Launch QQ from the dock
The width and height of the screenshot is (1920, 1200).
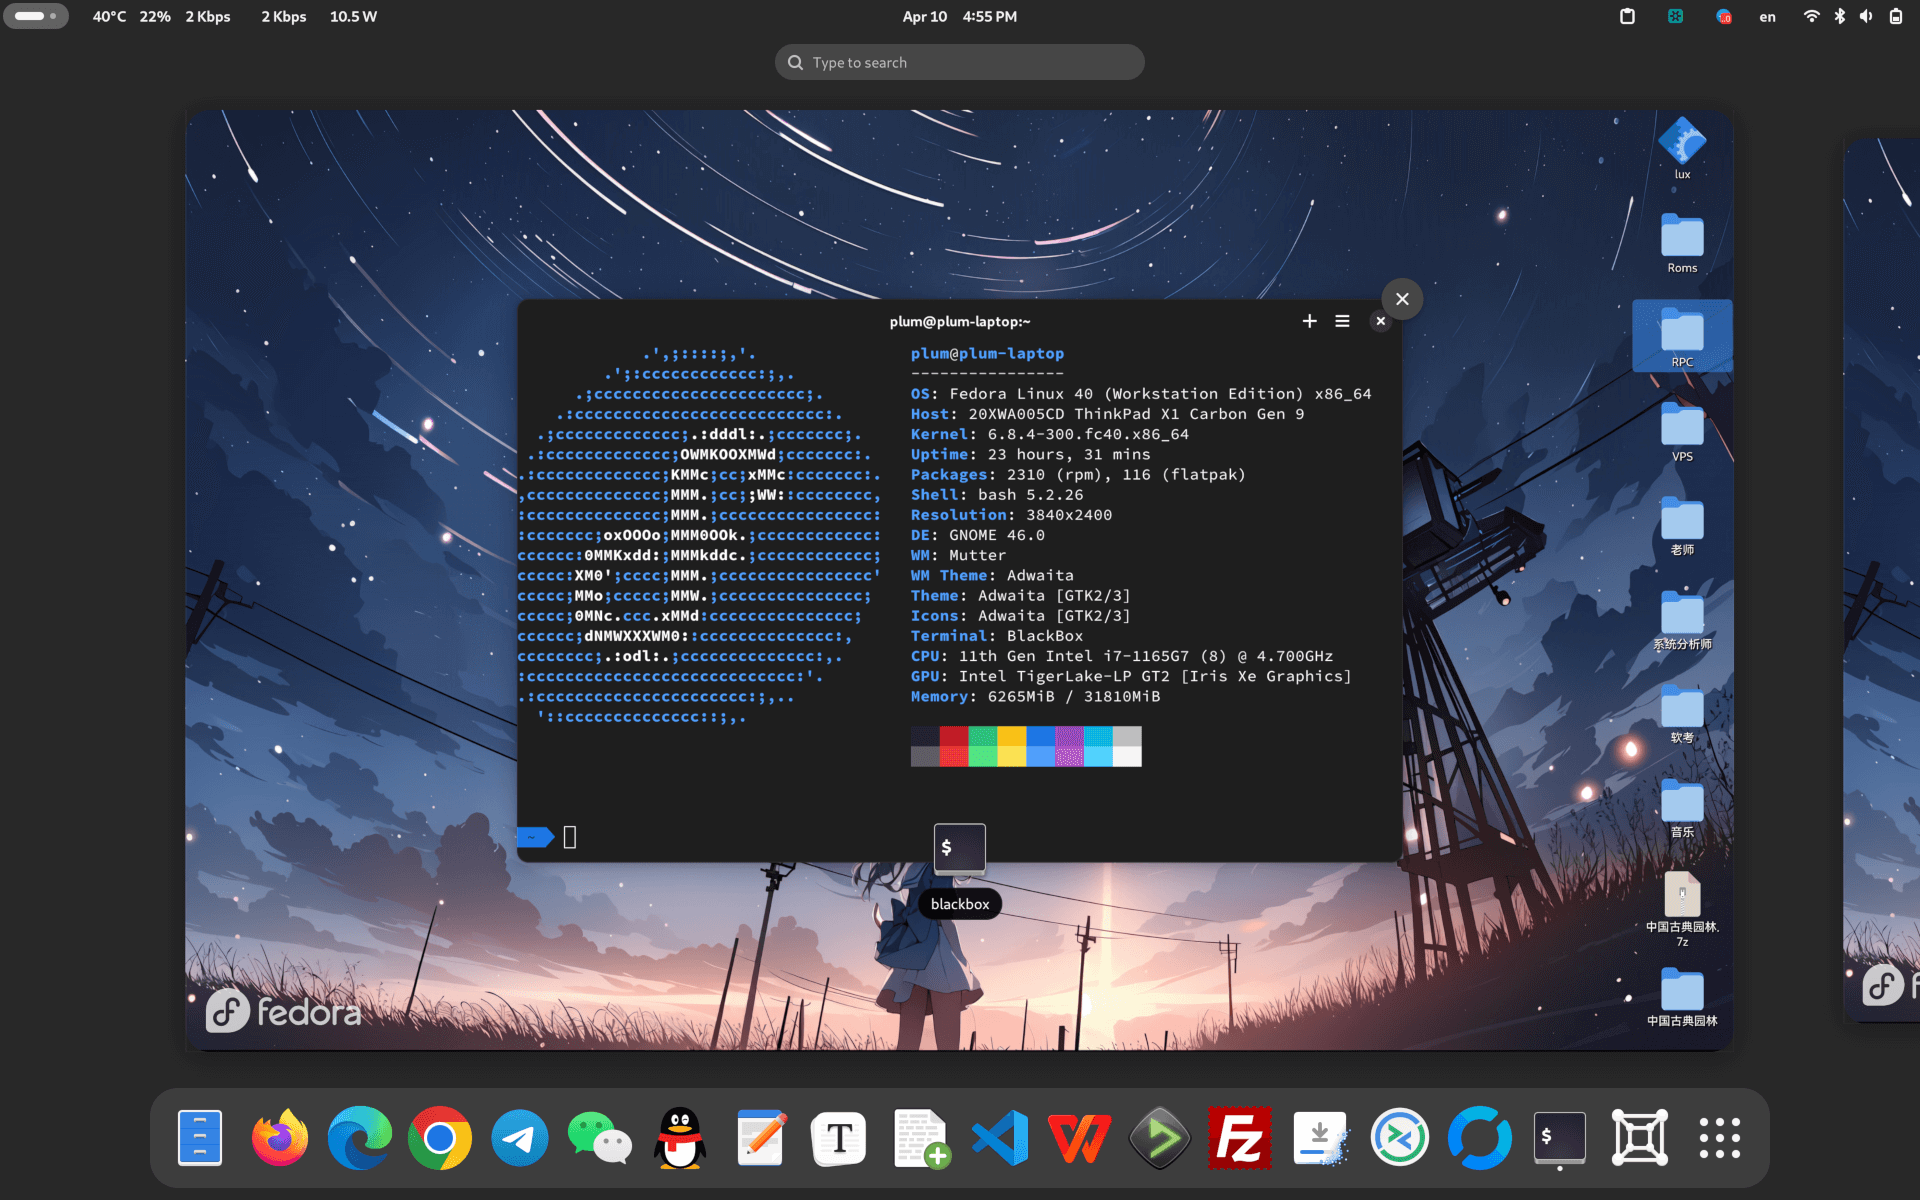pyautogui.click(x=679, y=1137)
